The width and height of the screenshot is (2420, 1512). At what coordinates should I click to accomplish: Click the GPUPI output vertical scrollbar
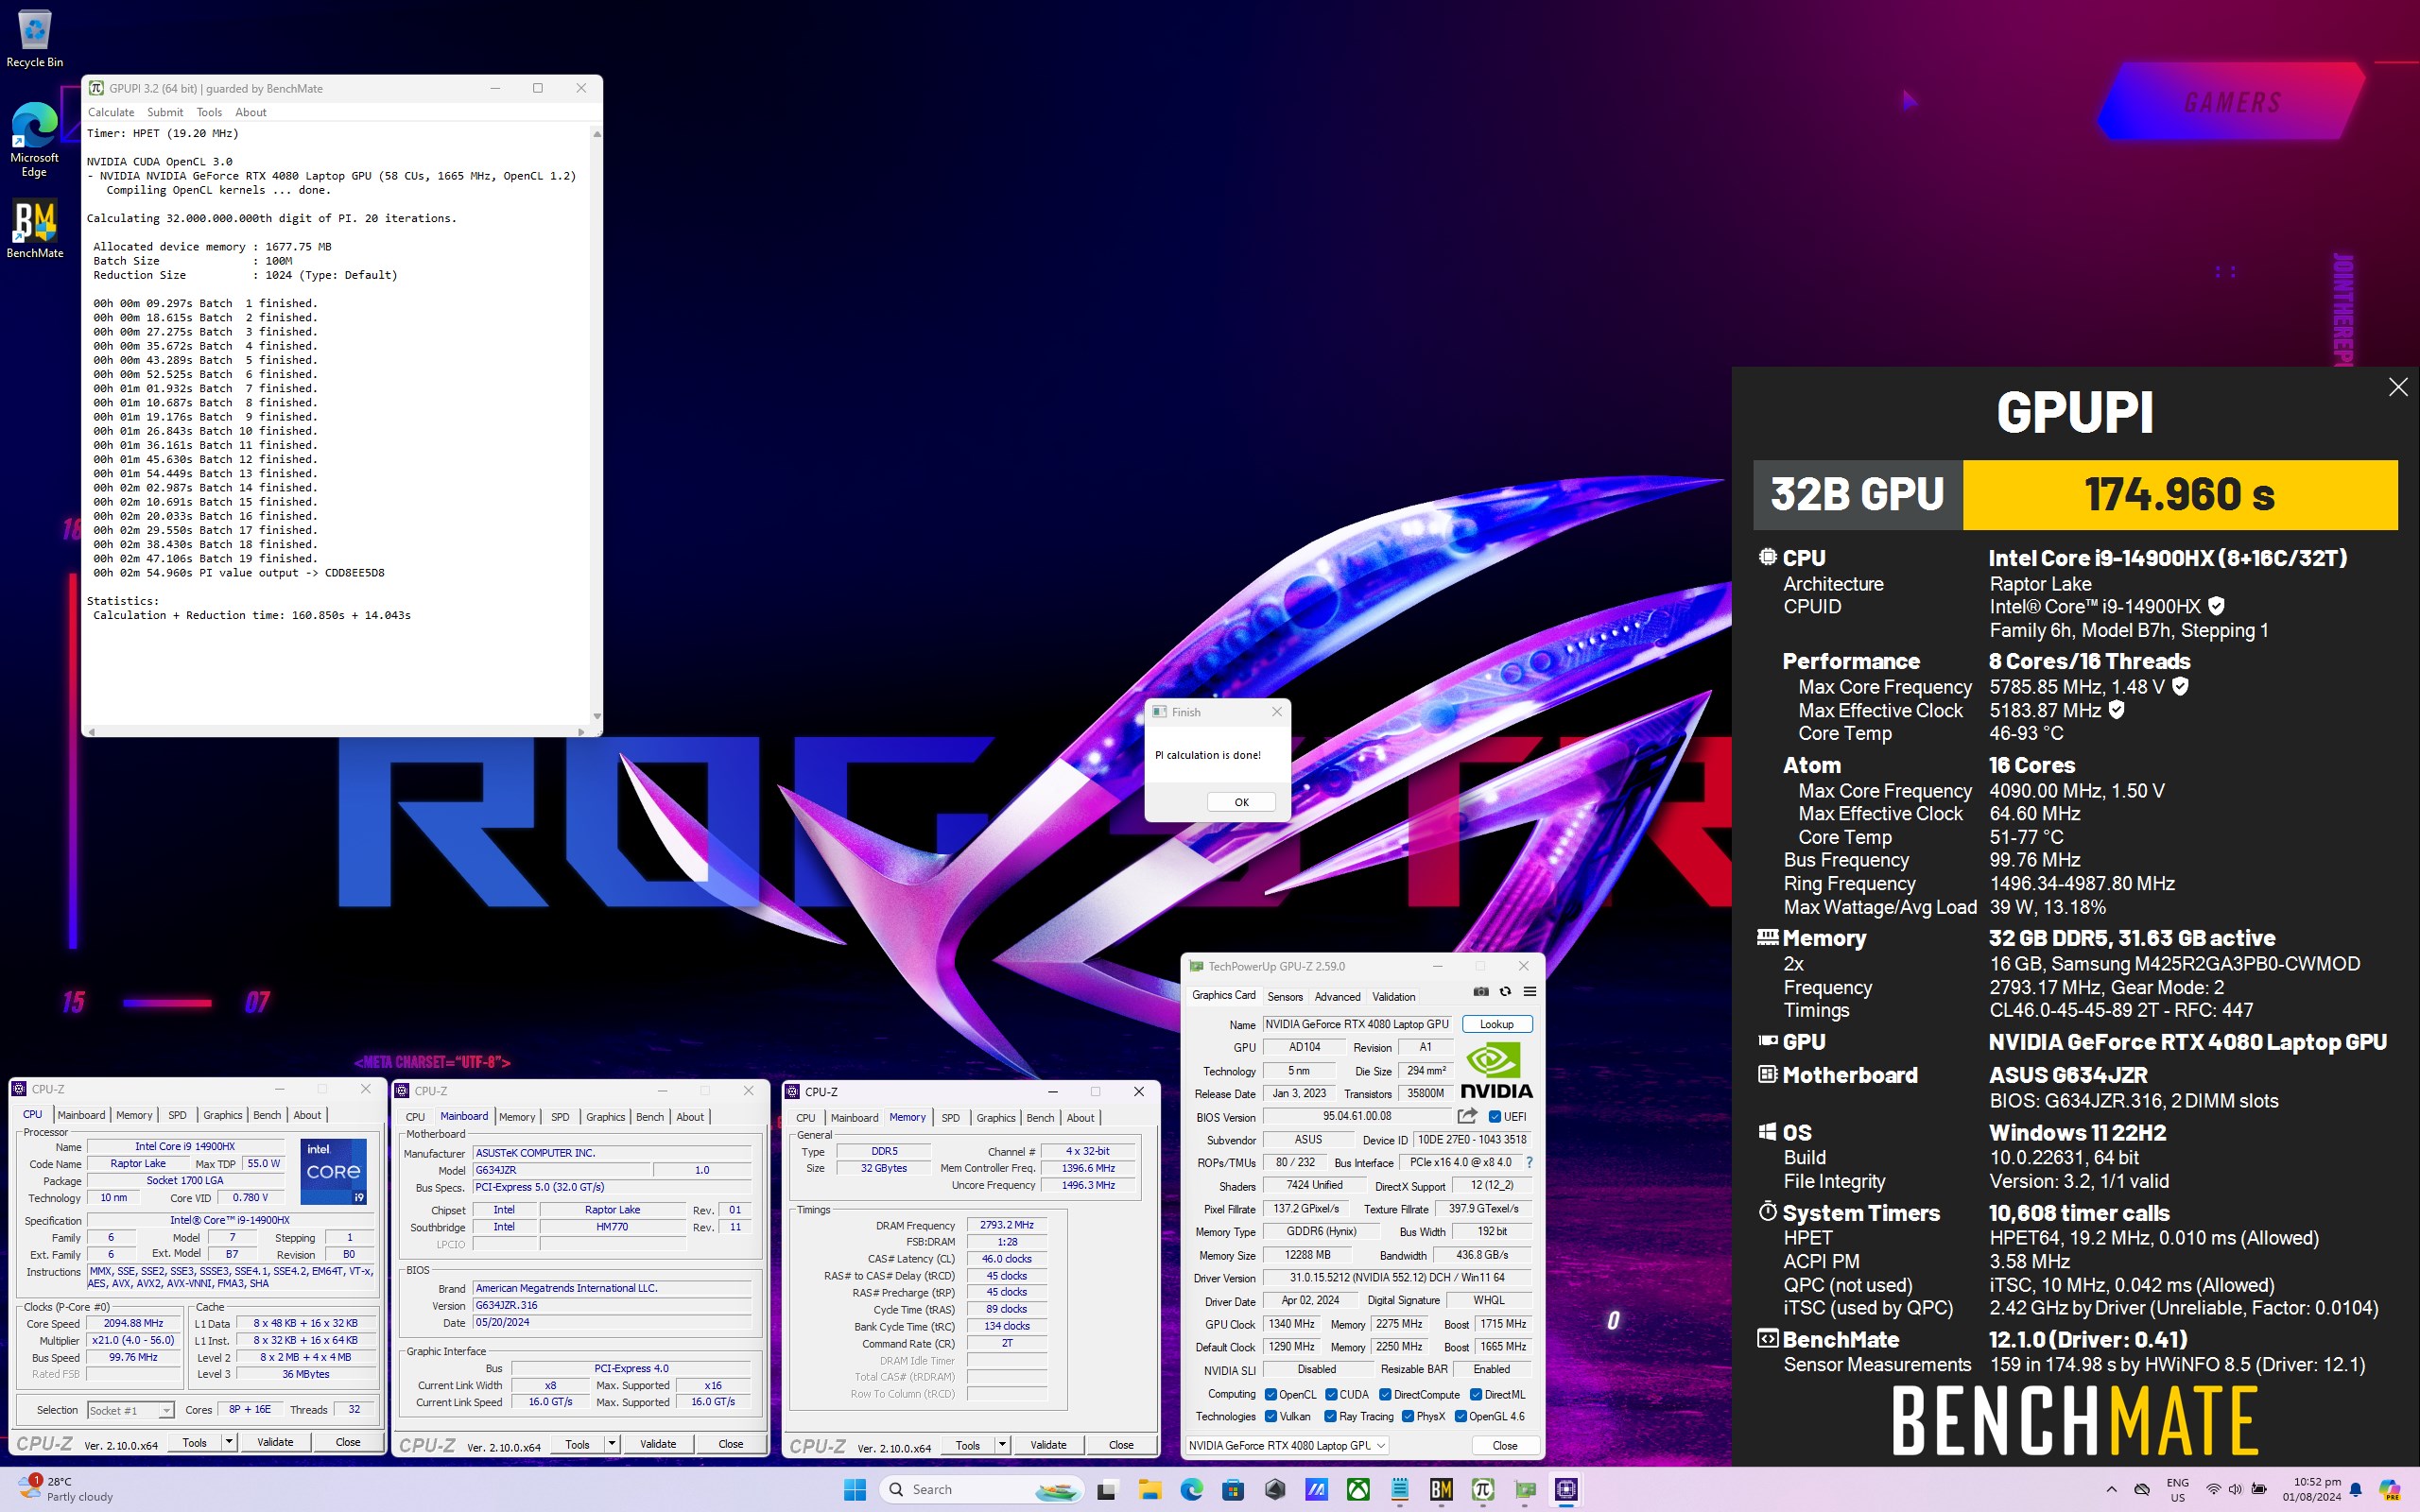pos(597,424)
